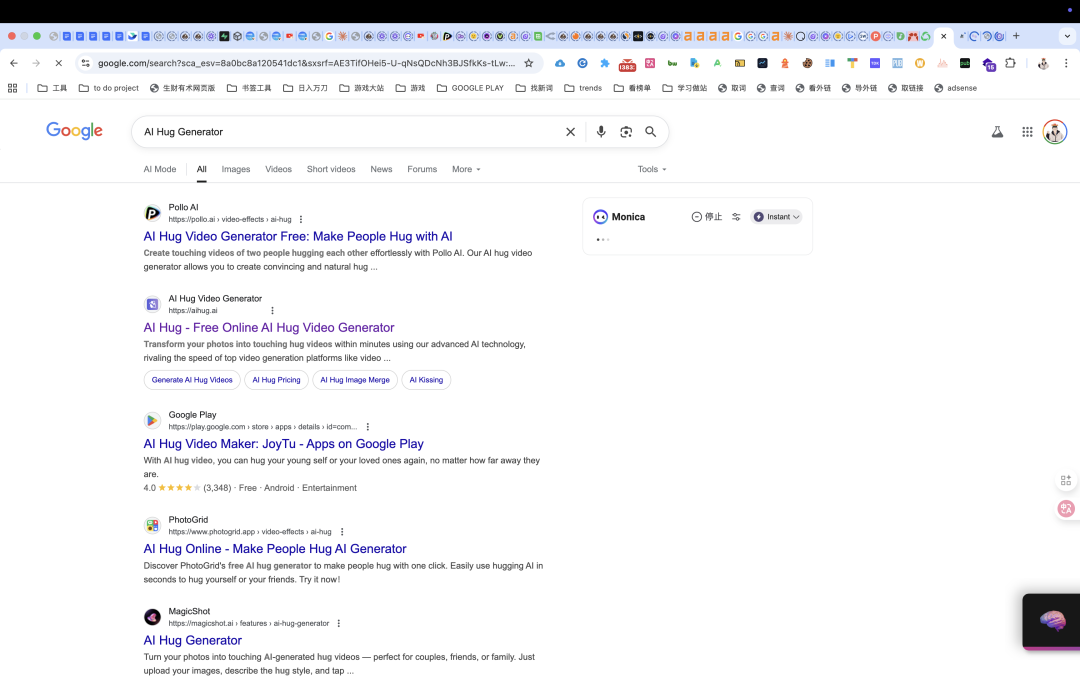This screenshot has width=1080, height=698.
Task: Click Generate AI Hug Videos sitelink chip
Action: click(x=192, y=380)
